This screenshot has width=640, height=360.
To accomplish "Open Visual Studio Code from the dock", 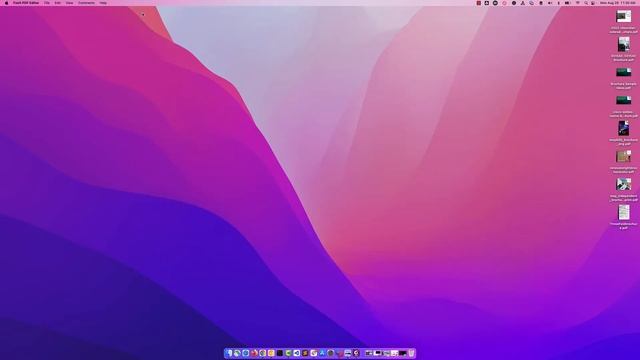I will (x=297, y=353).
